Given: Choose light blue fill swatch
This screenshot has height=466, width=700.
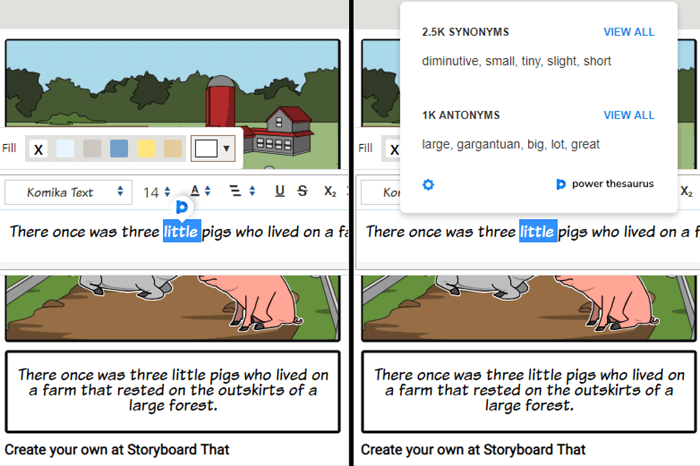Looking at the screenshot, I should coord(65,149).
